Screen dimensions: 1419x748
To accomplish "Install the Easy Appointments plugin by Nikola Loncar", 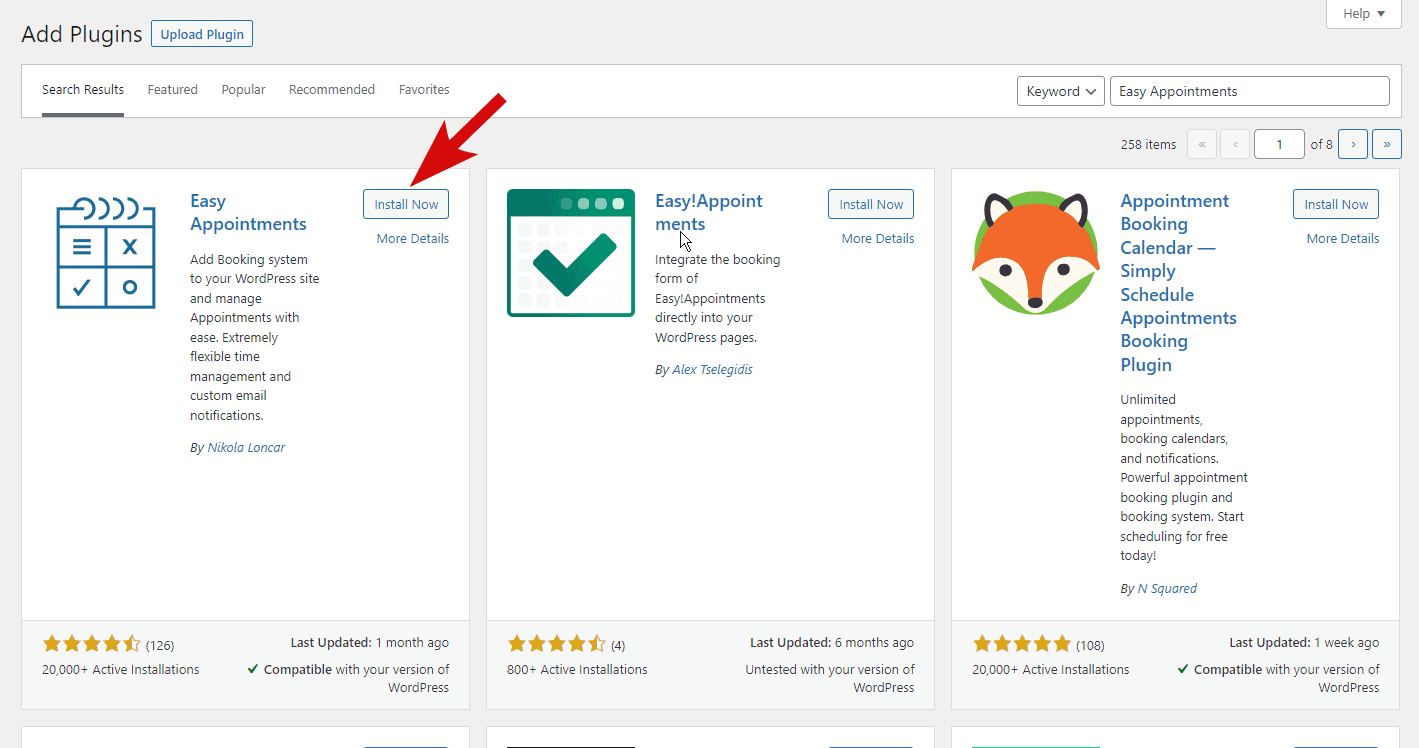I will 406,204.
